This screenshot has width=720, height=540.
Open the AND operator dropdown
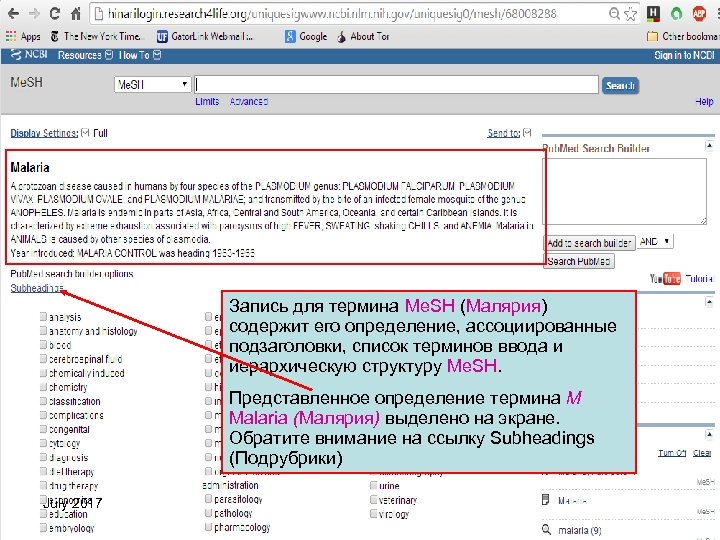655,242
